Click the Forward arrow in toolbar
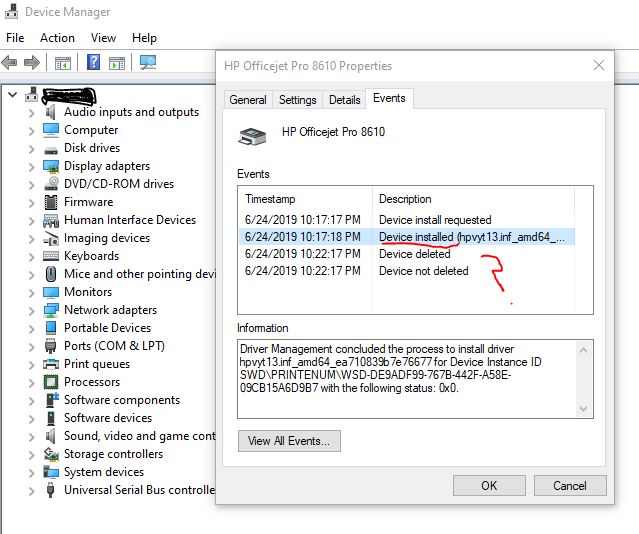Viewport: 639px width, 534px height. pos(34,62)
